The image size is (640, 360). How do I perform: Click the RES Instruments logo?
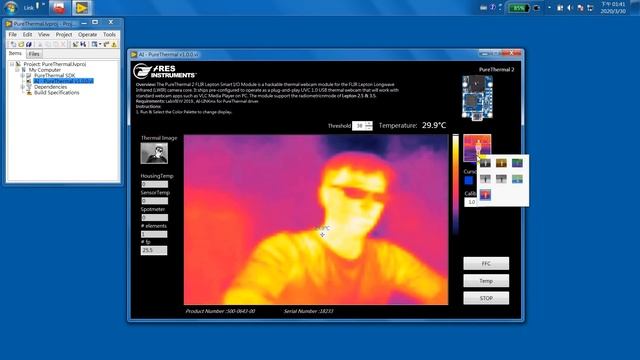(164, 71)
